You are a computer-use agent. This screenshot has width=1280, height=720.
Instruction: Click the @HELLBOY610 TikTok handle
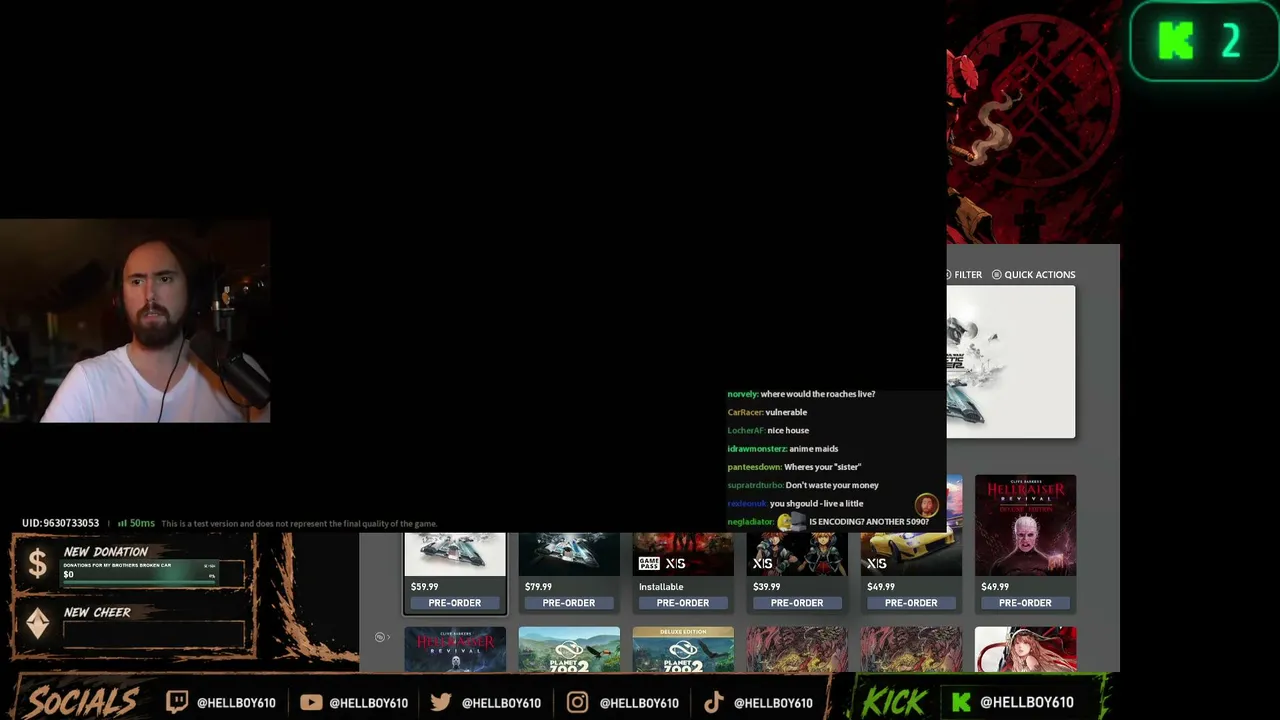(x=773, y=703)
